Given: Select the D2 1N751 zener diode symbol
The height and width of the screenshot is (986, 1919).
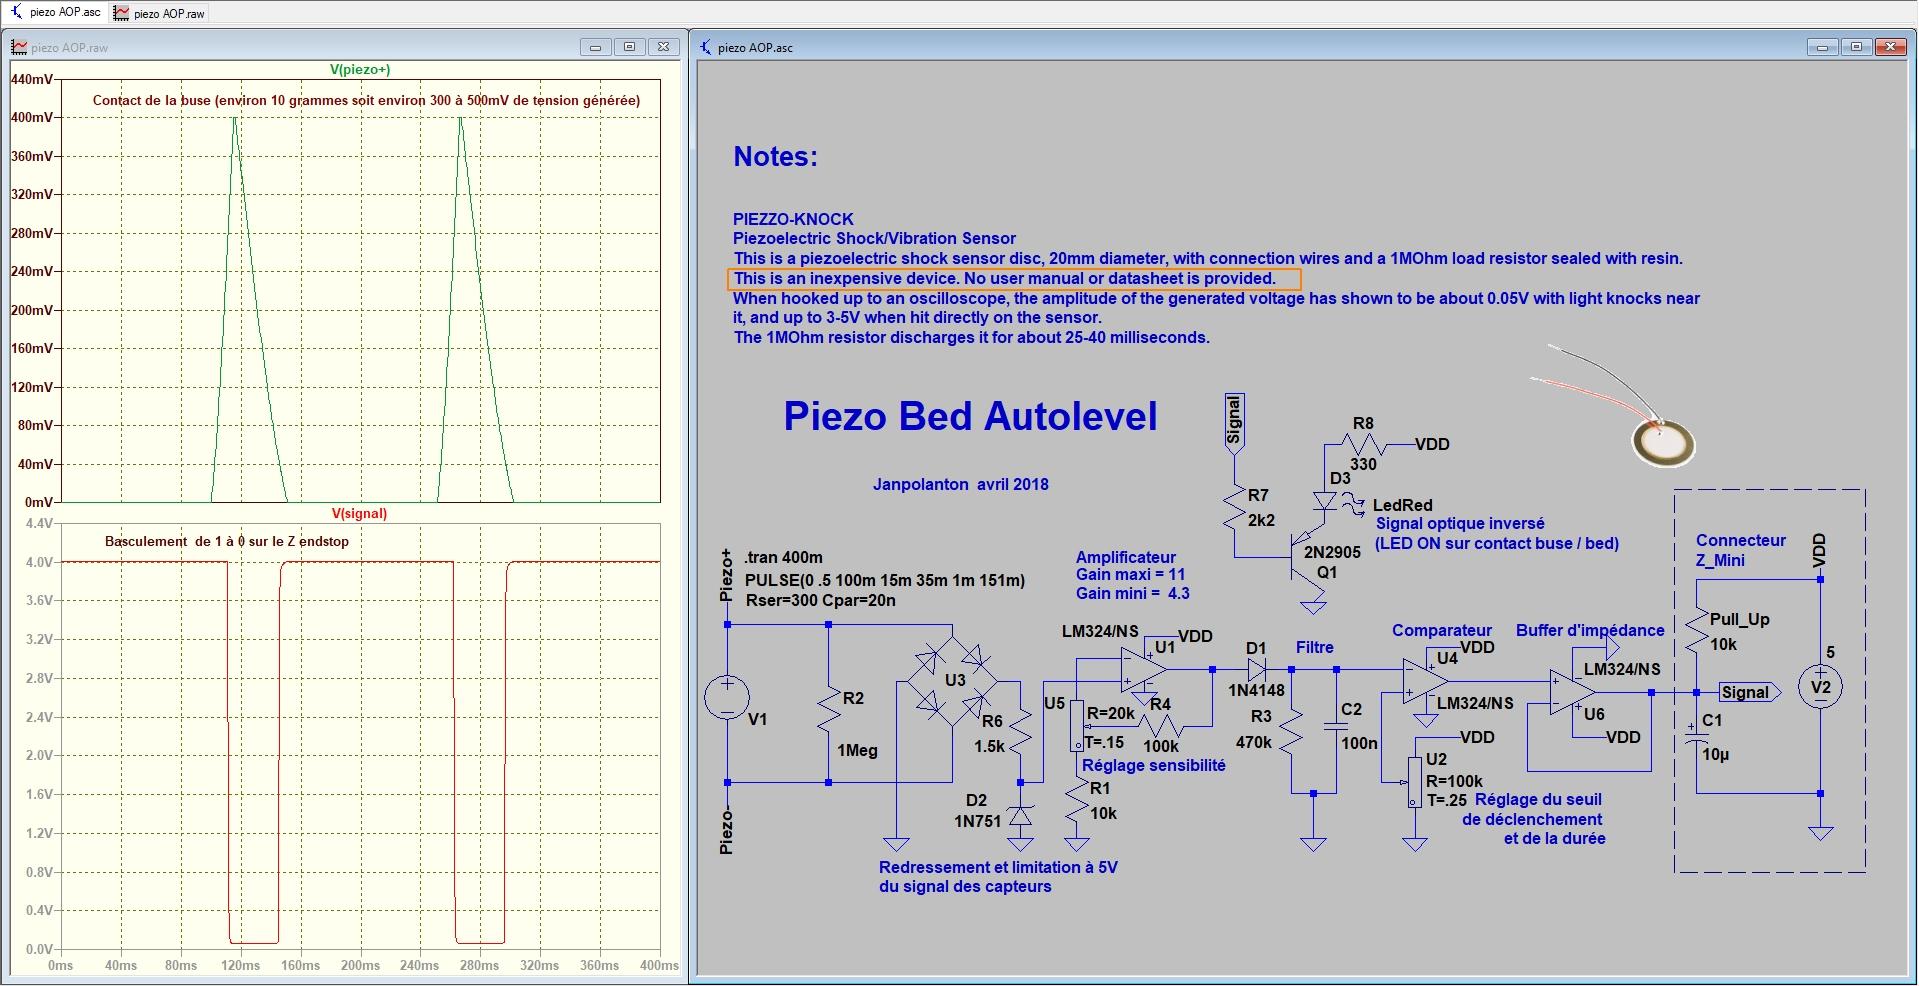Looking at the screenshot, I should coord(1020,816).
